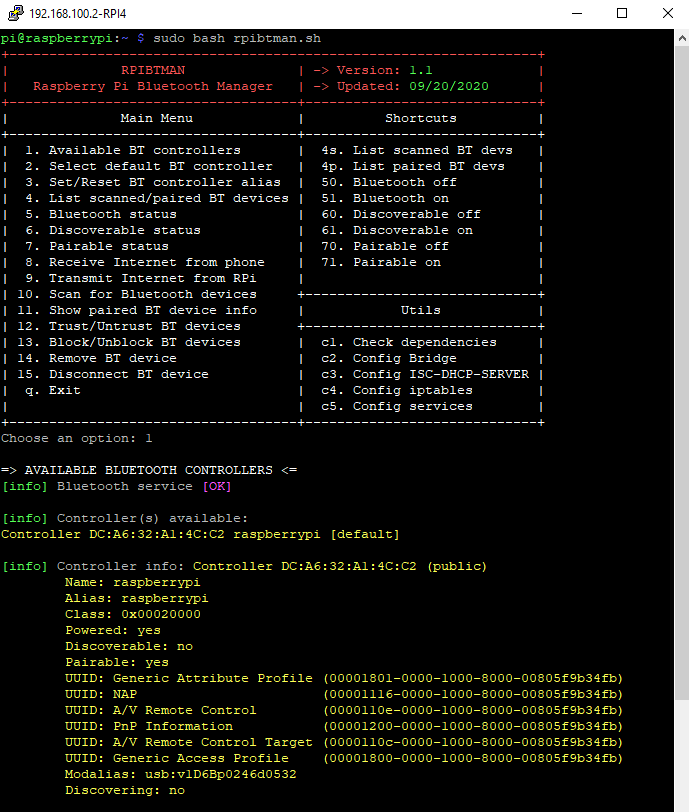
Task: Click '50. Bluetooth off' shortcut
Action: pos(389,183)
